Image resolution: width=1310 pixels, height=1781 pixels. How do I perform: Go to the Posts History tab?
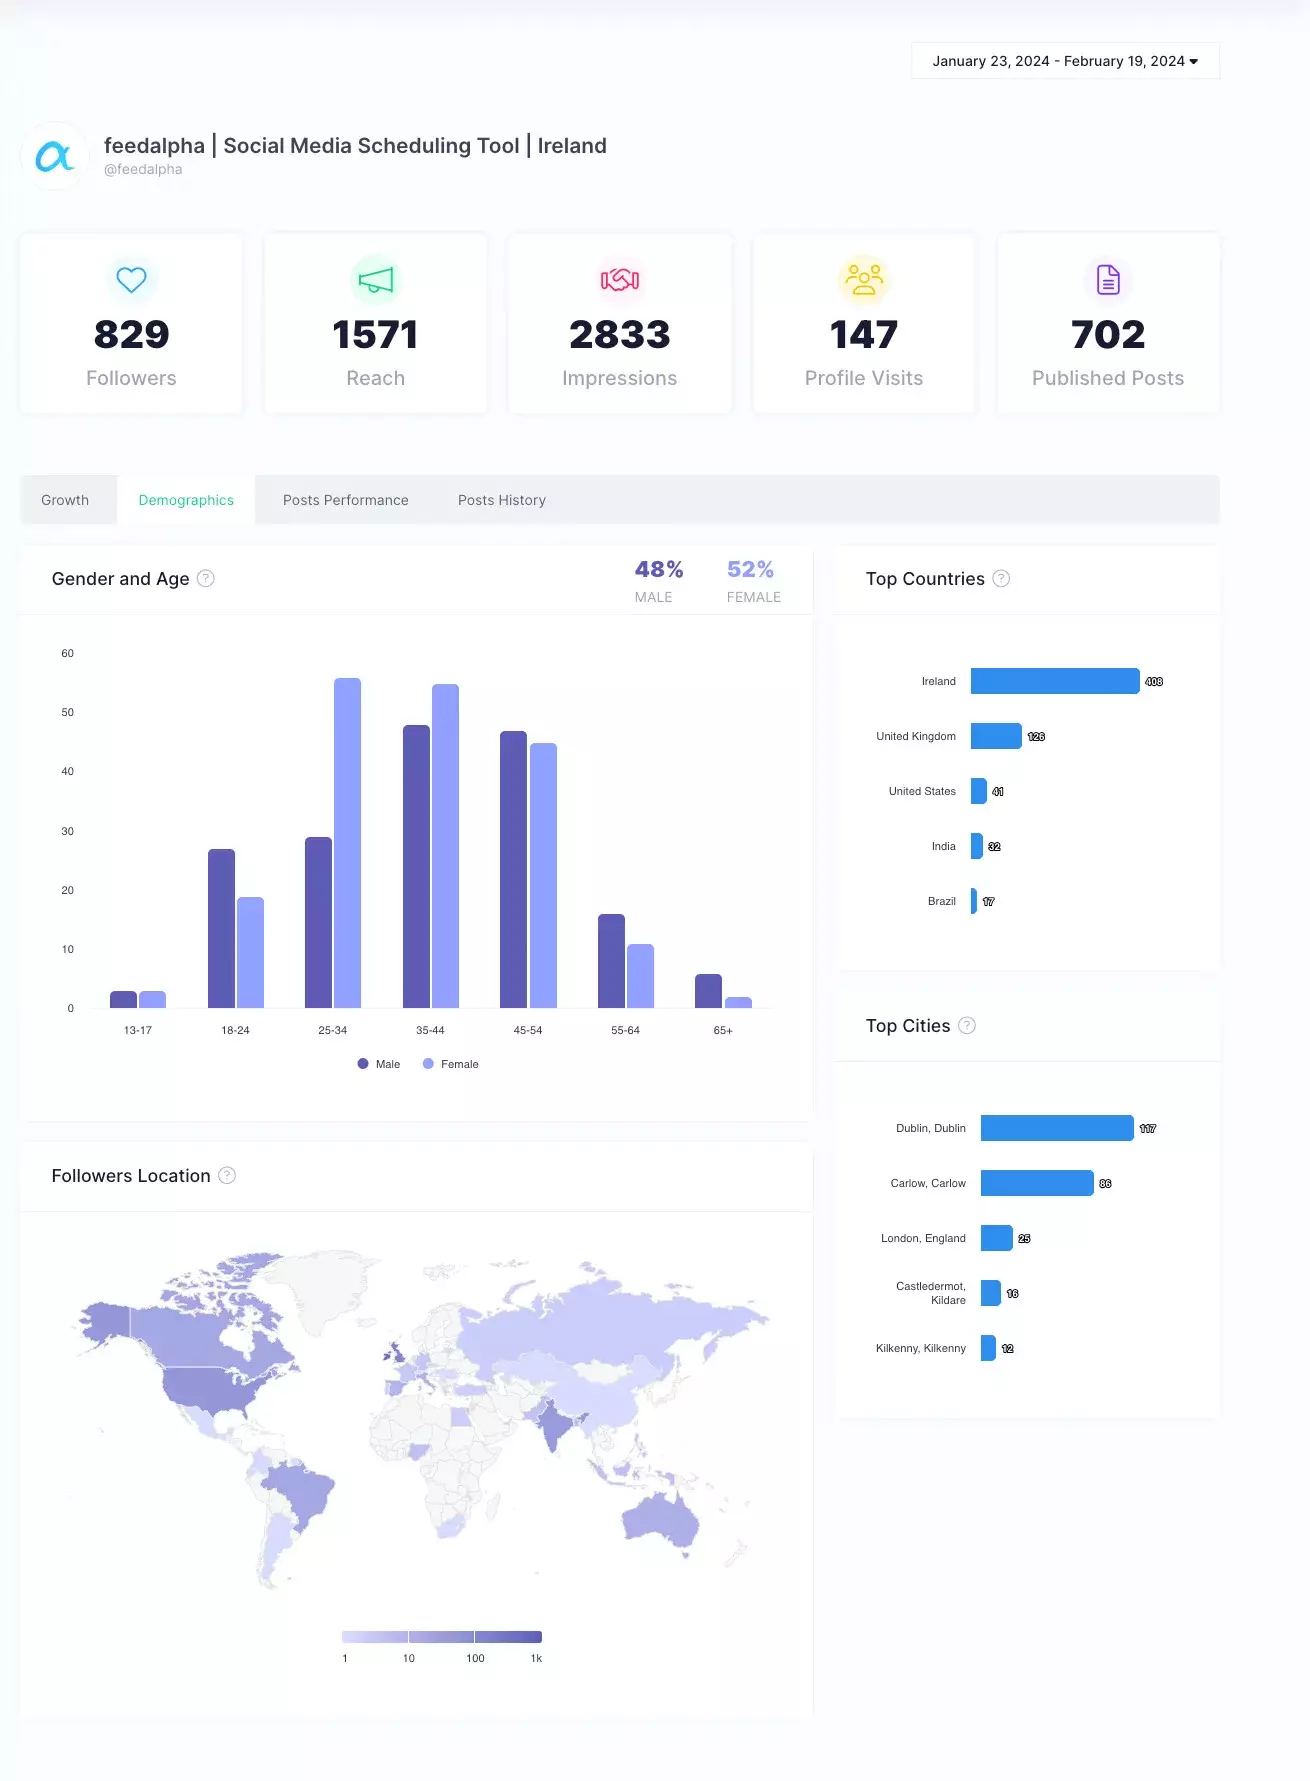[x=502, y=500]
